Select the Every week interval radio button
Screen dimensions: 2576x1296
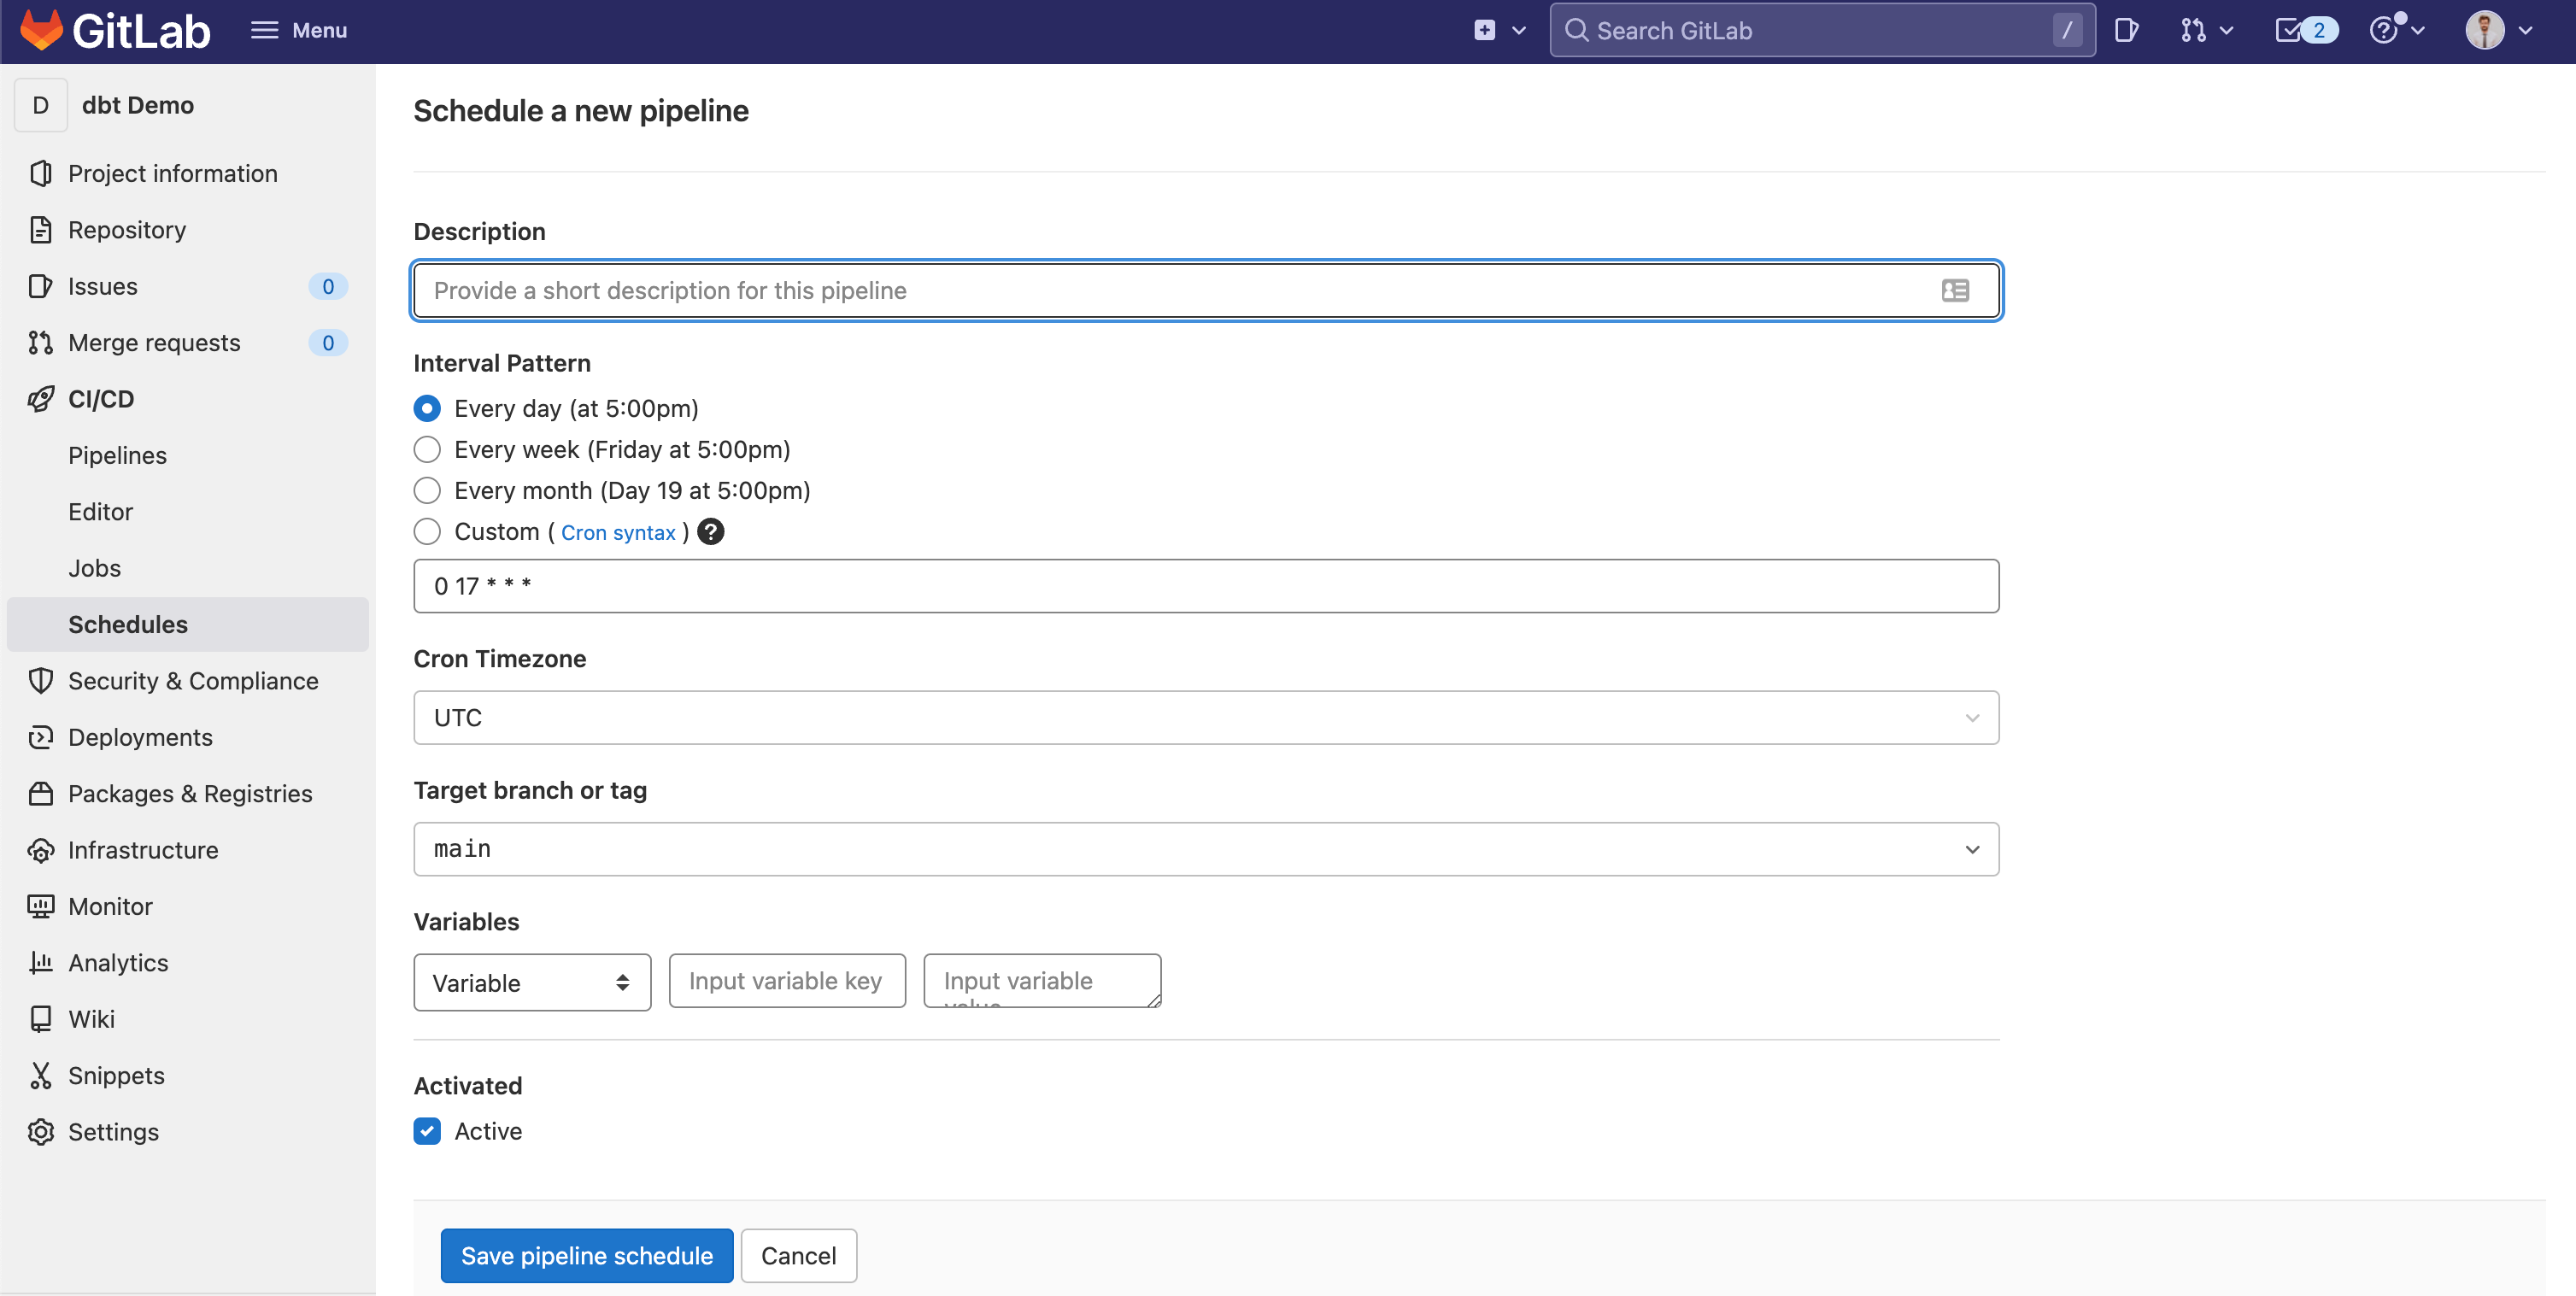point(427,450)
